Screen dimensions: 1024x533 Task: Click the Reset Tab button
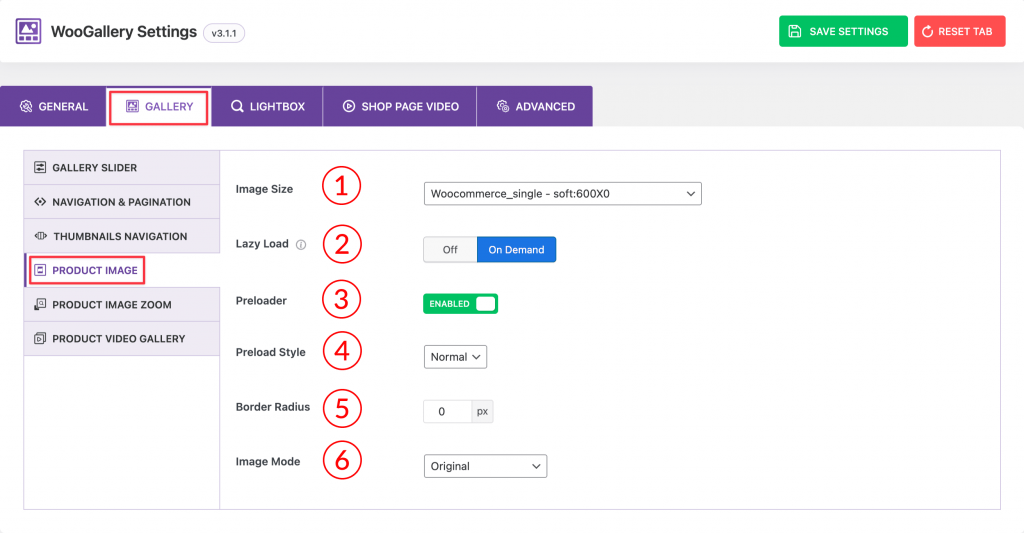click(959, 31)
